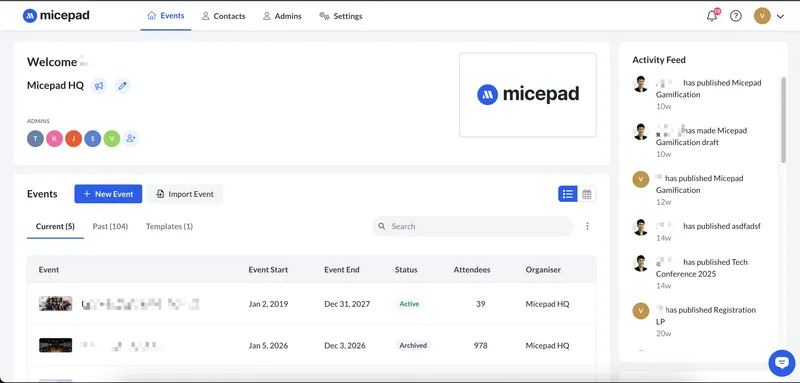Image resolution: width=800 pixels, height=383 pixels.
Task: Open the Settings nav tab
Action: 341,16
